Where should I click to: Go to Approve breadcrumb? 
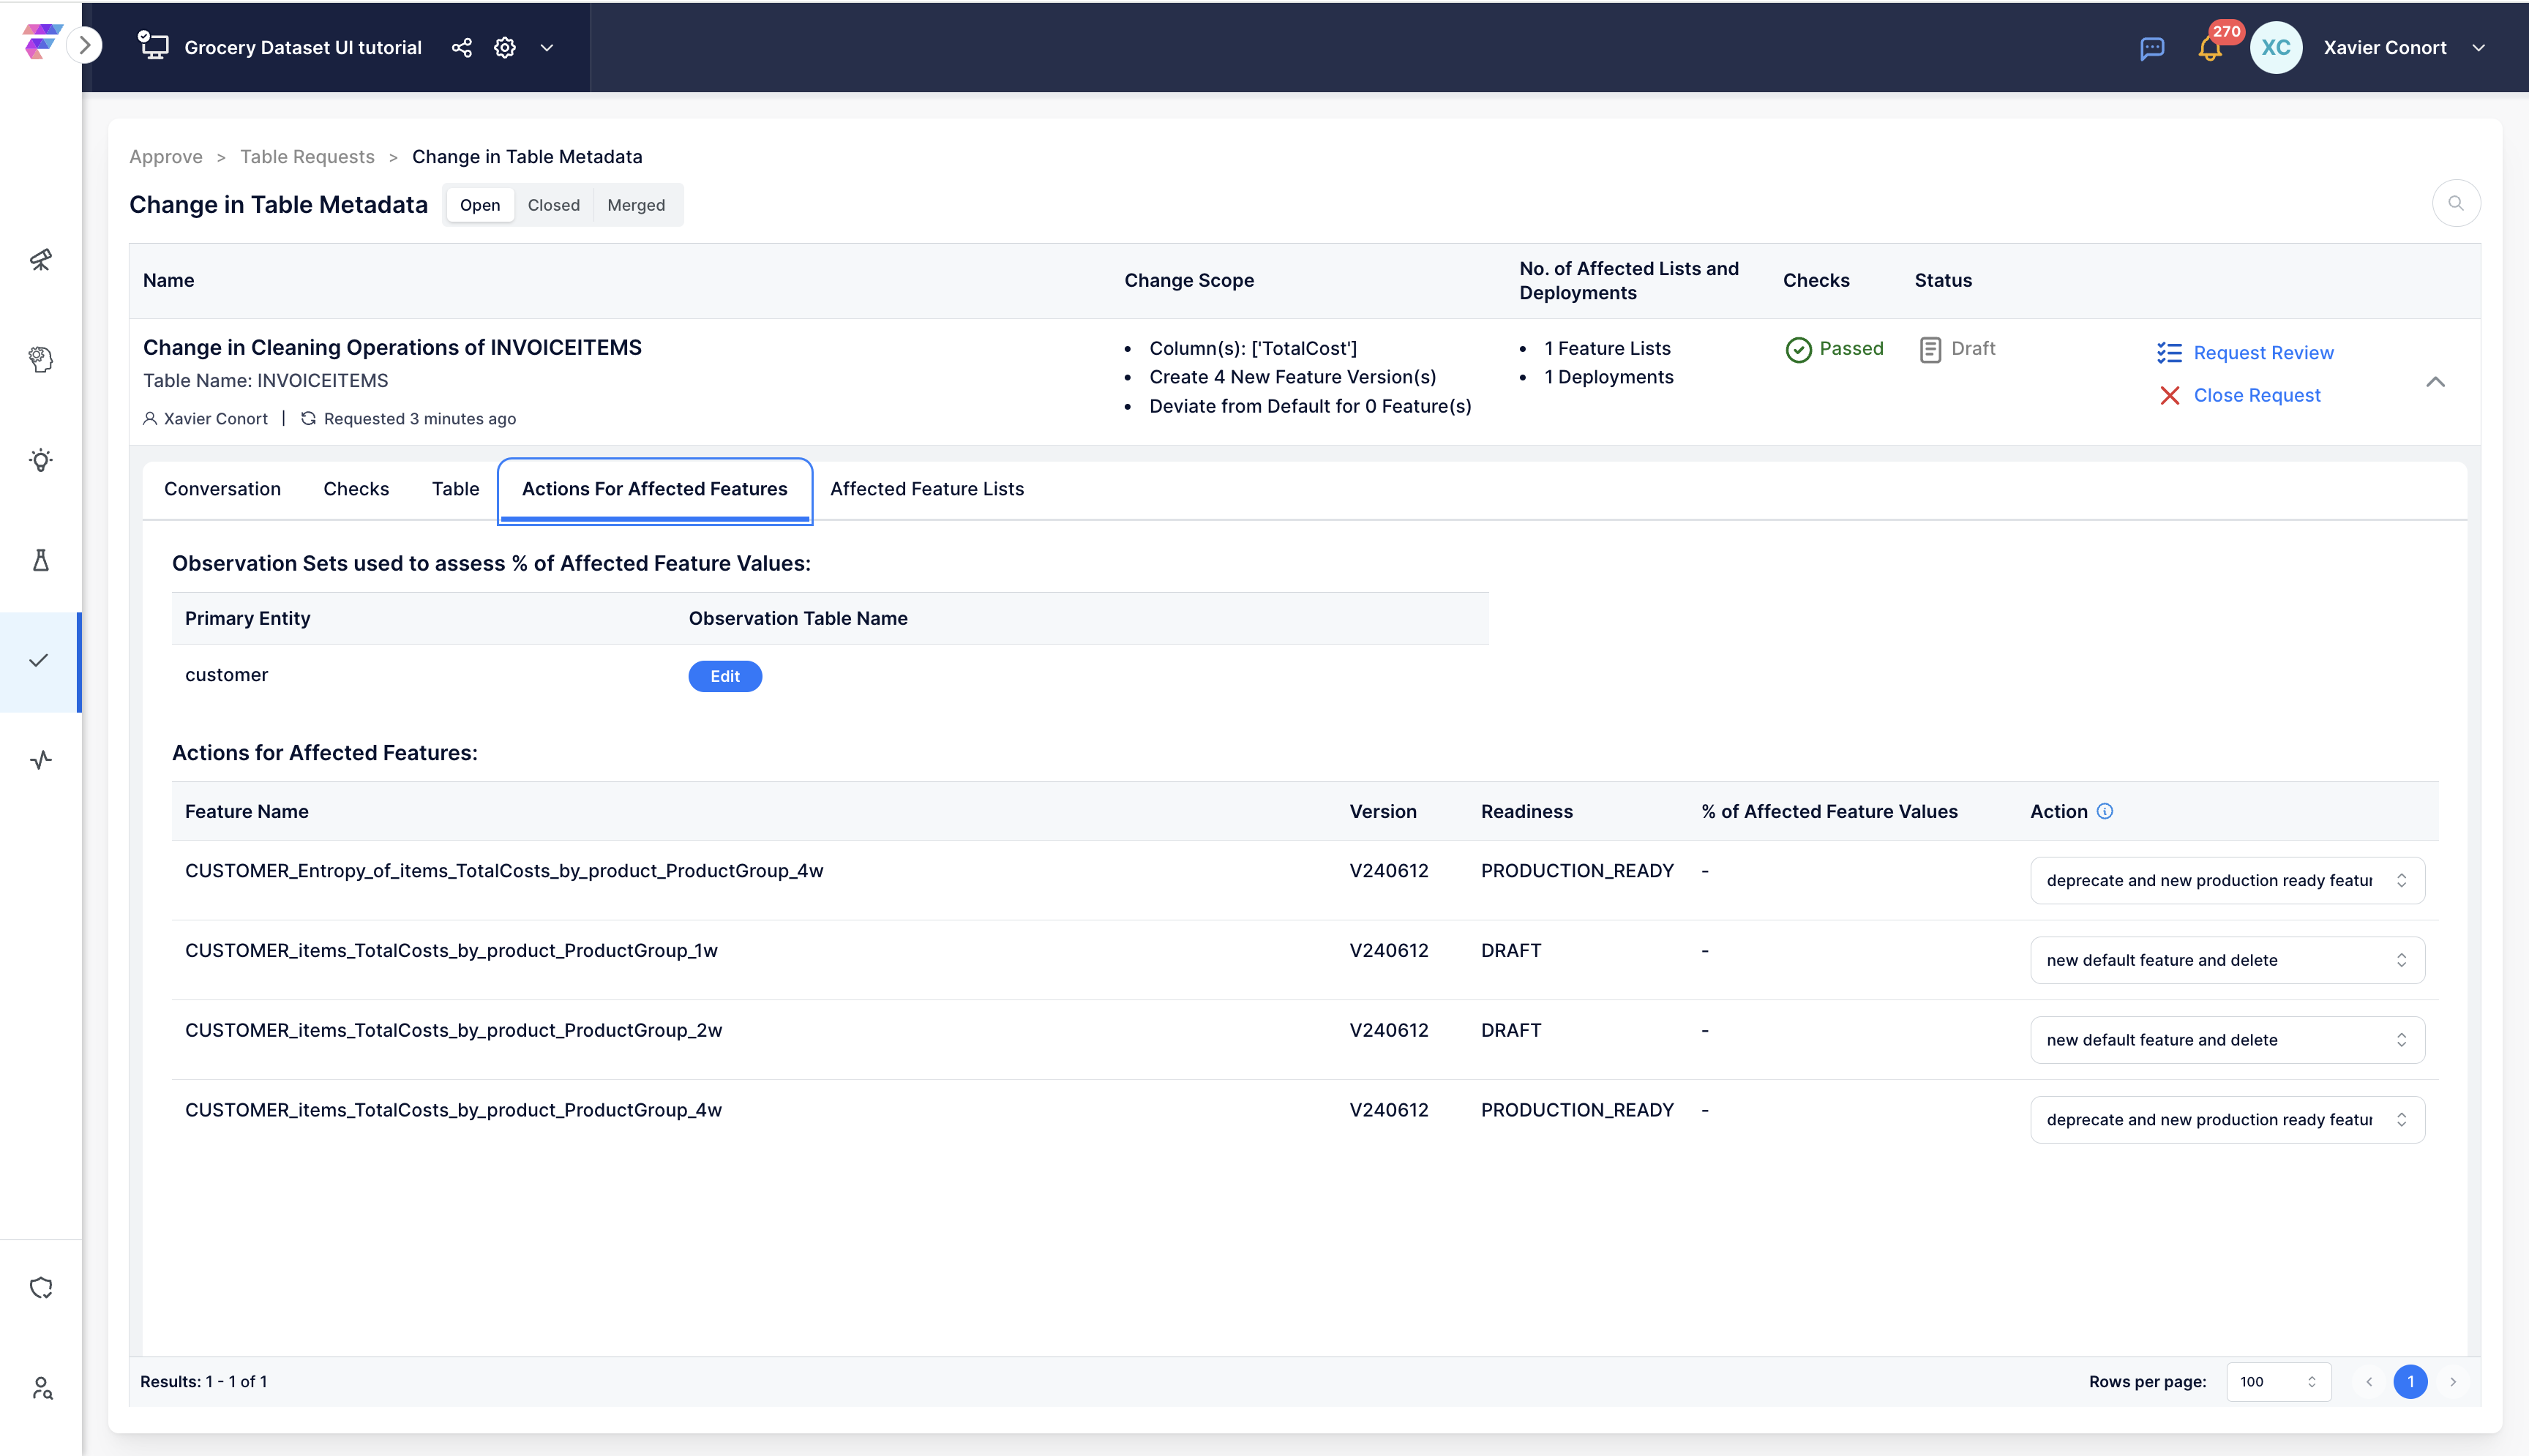coord(166,156)
